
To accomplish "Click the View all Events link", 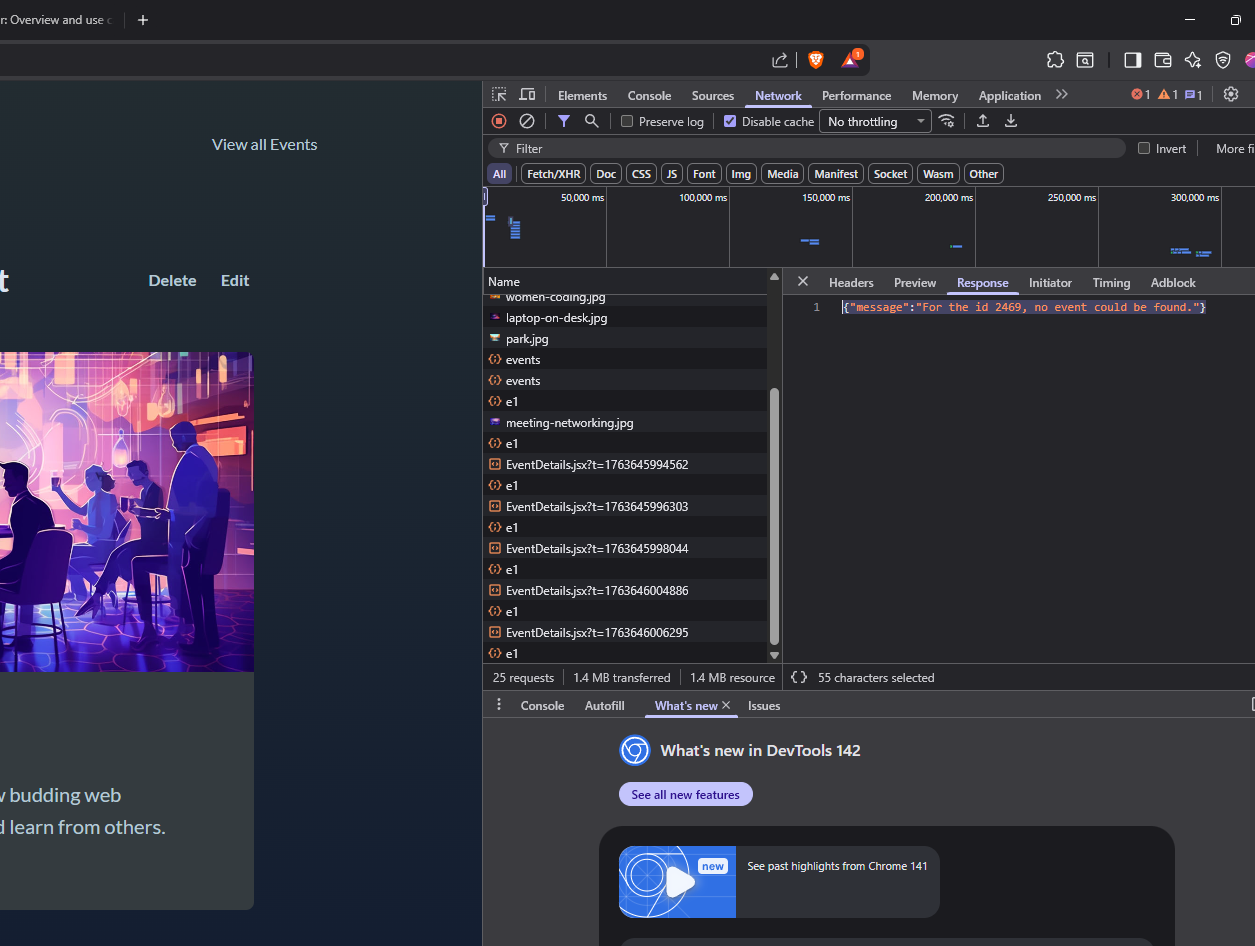I will 264,144.
